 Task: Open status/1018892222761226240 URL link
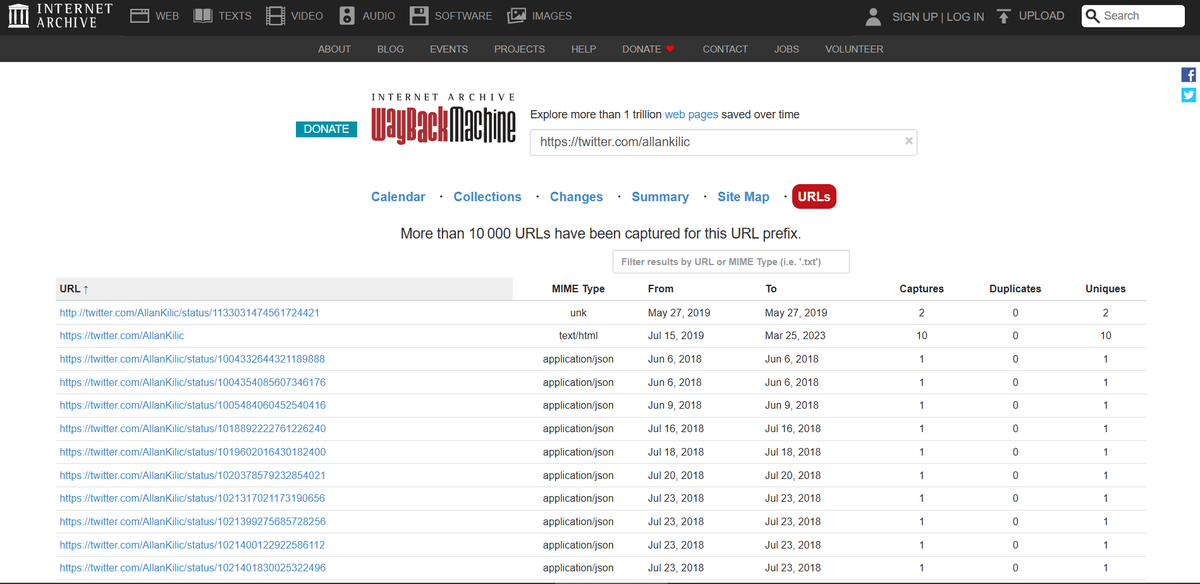pos(192,429)
